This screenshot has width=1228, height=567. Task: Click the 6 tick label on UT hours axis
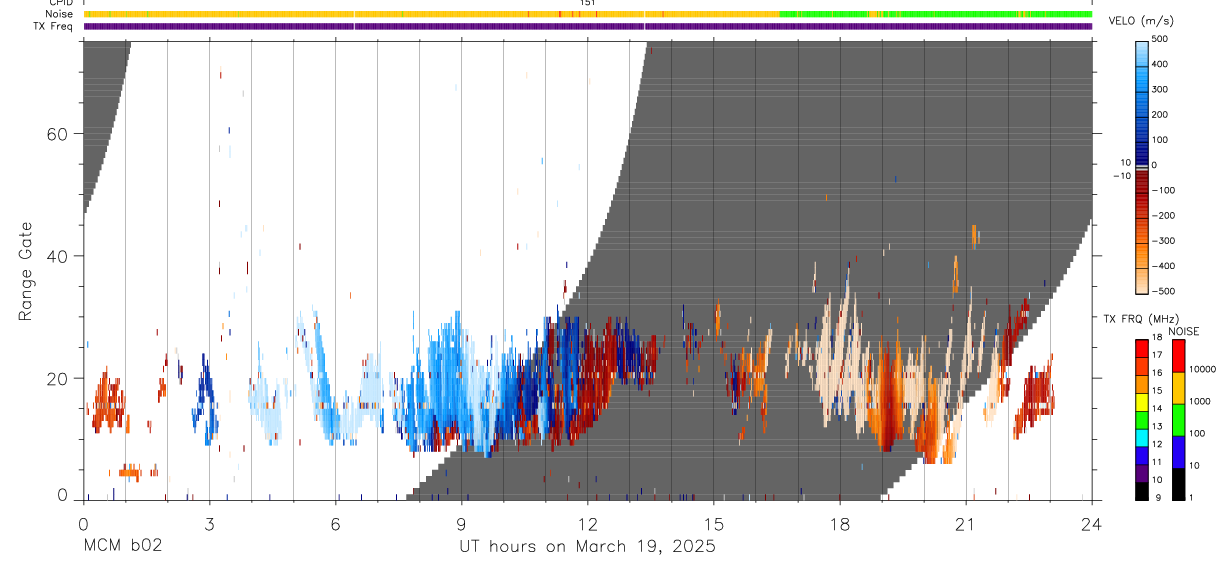click(x=335, y=524)
